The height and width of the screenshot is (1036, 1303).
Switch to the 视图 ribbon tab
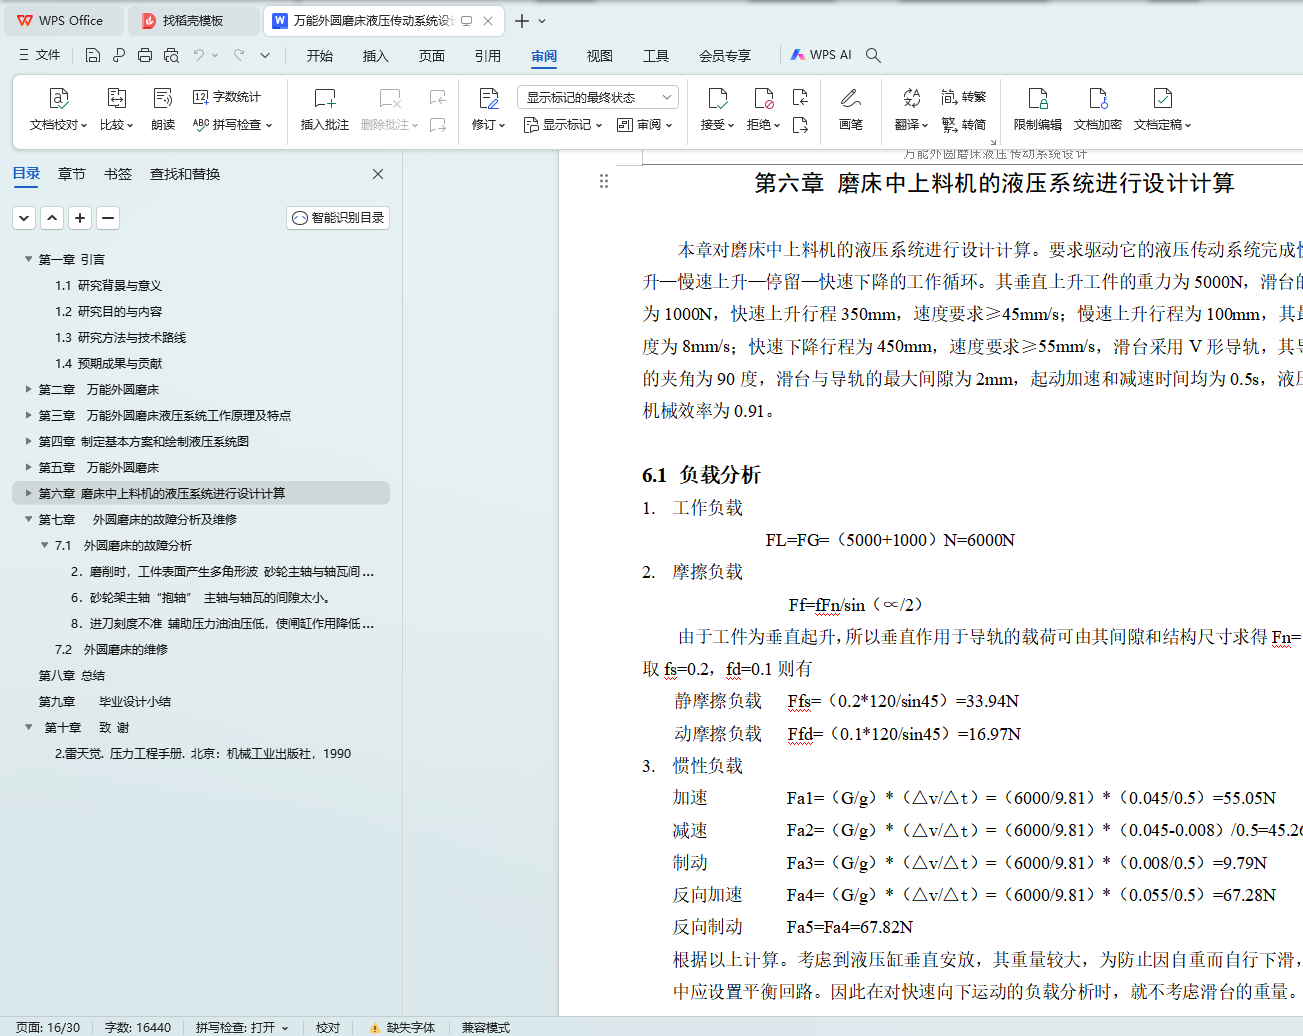coord(600,56)
